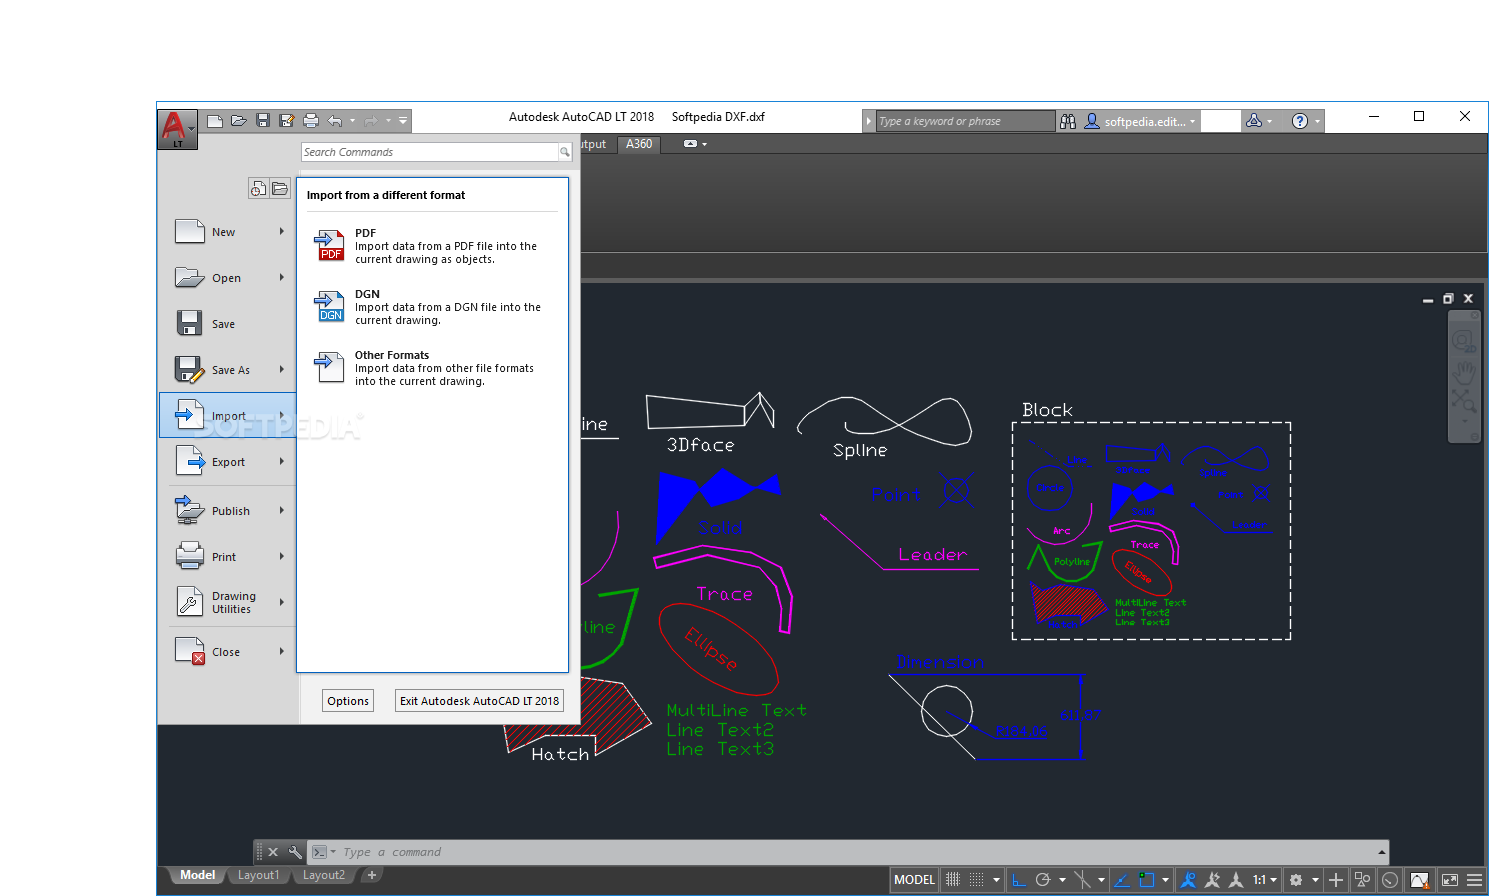Toggle Object Snap Tracking in status bar
The width and height of the screenshot is (1489, 896).
(1122, 880)
